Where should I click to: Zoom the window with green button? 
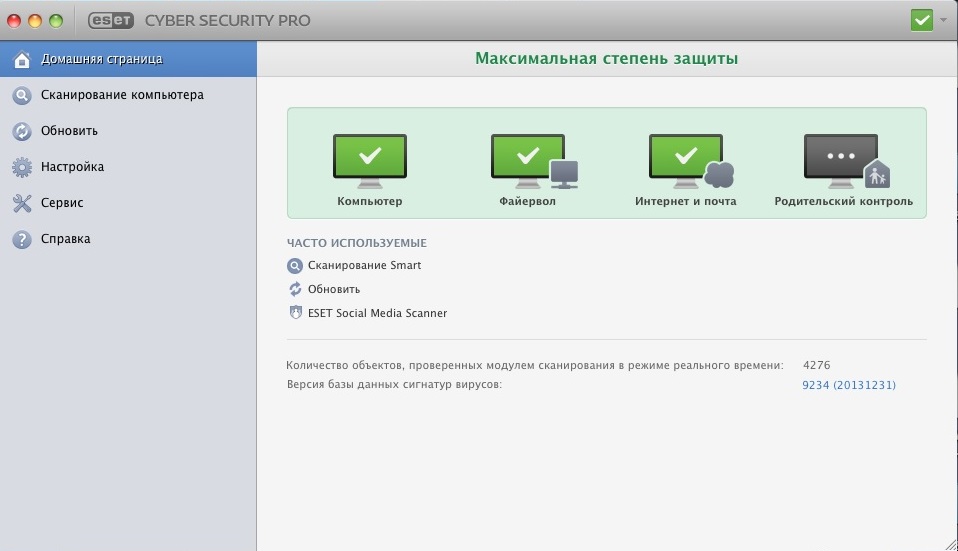coord(56,21)
